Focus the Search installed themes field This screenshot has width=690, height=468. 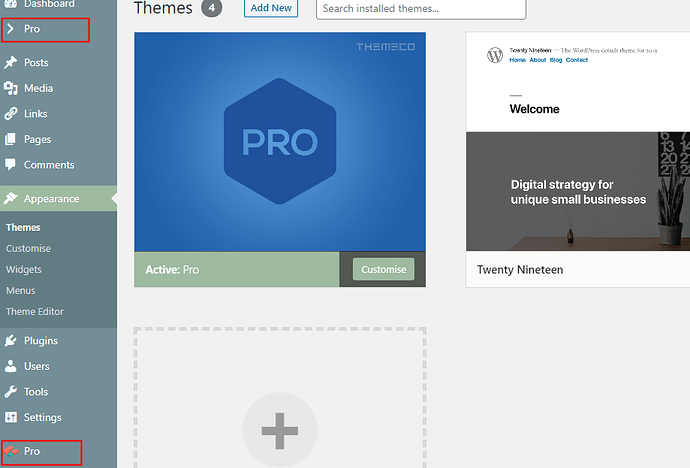pos(421,9)
